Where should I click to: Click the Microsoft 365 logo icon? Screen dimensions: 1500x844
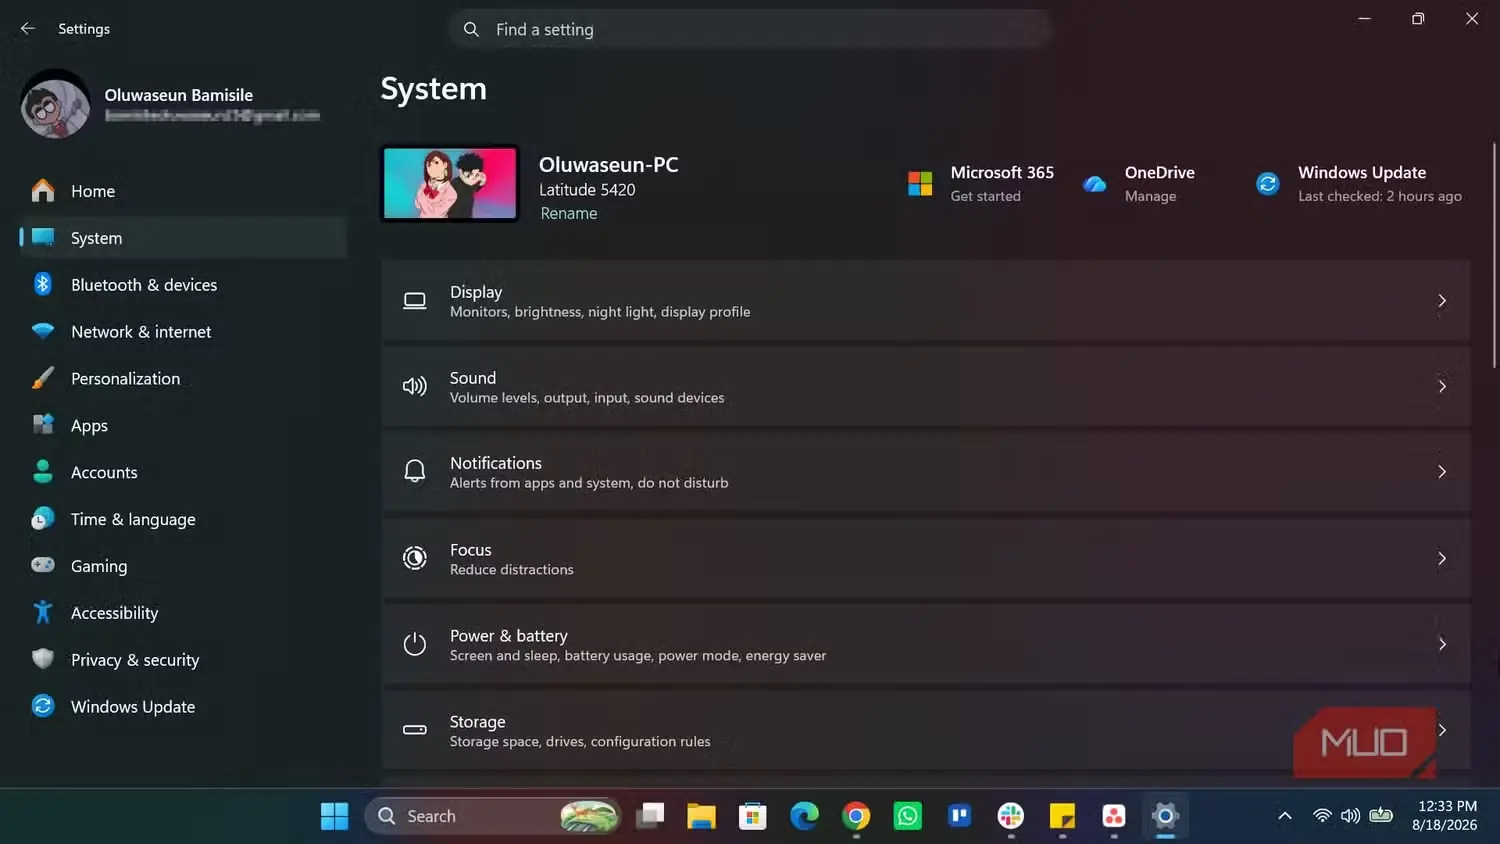(920, 184)
